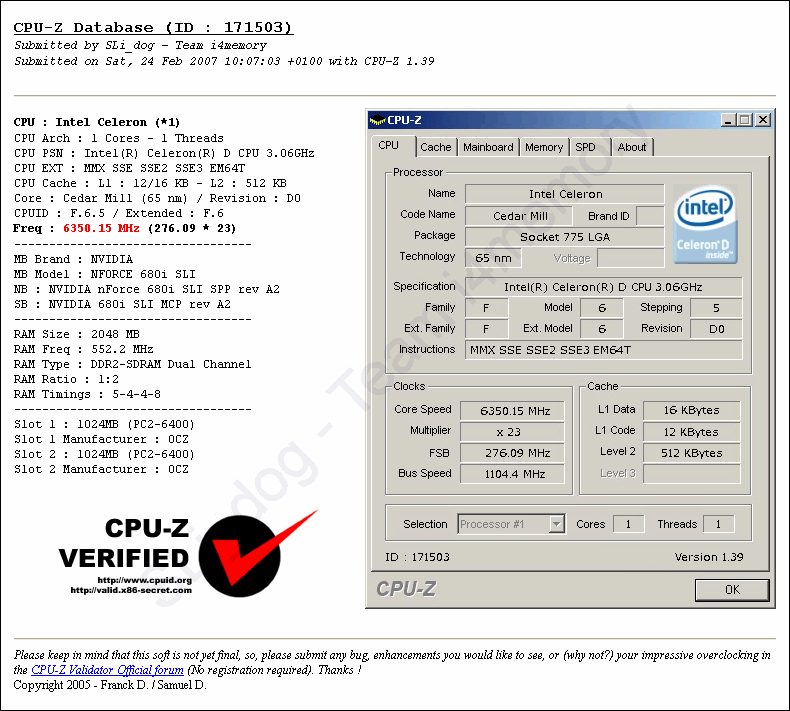
Task: Click the text 'RAM Freq : 552.2 MHz'
Action: [84, 349]
